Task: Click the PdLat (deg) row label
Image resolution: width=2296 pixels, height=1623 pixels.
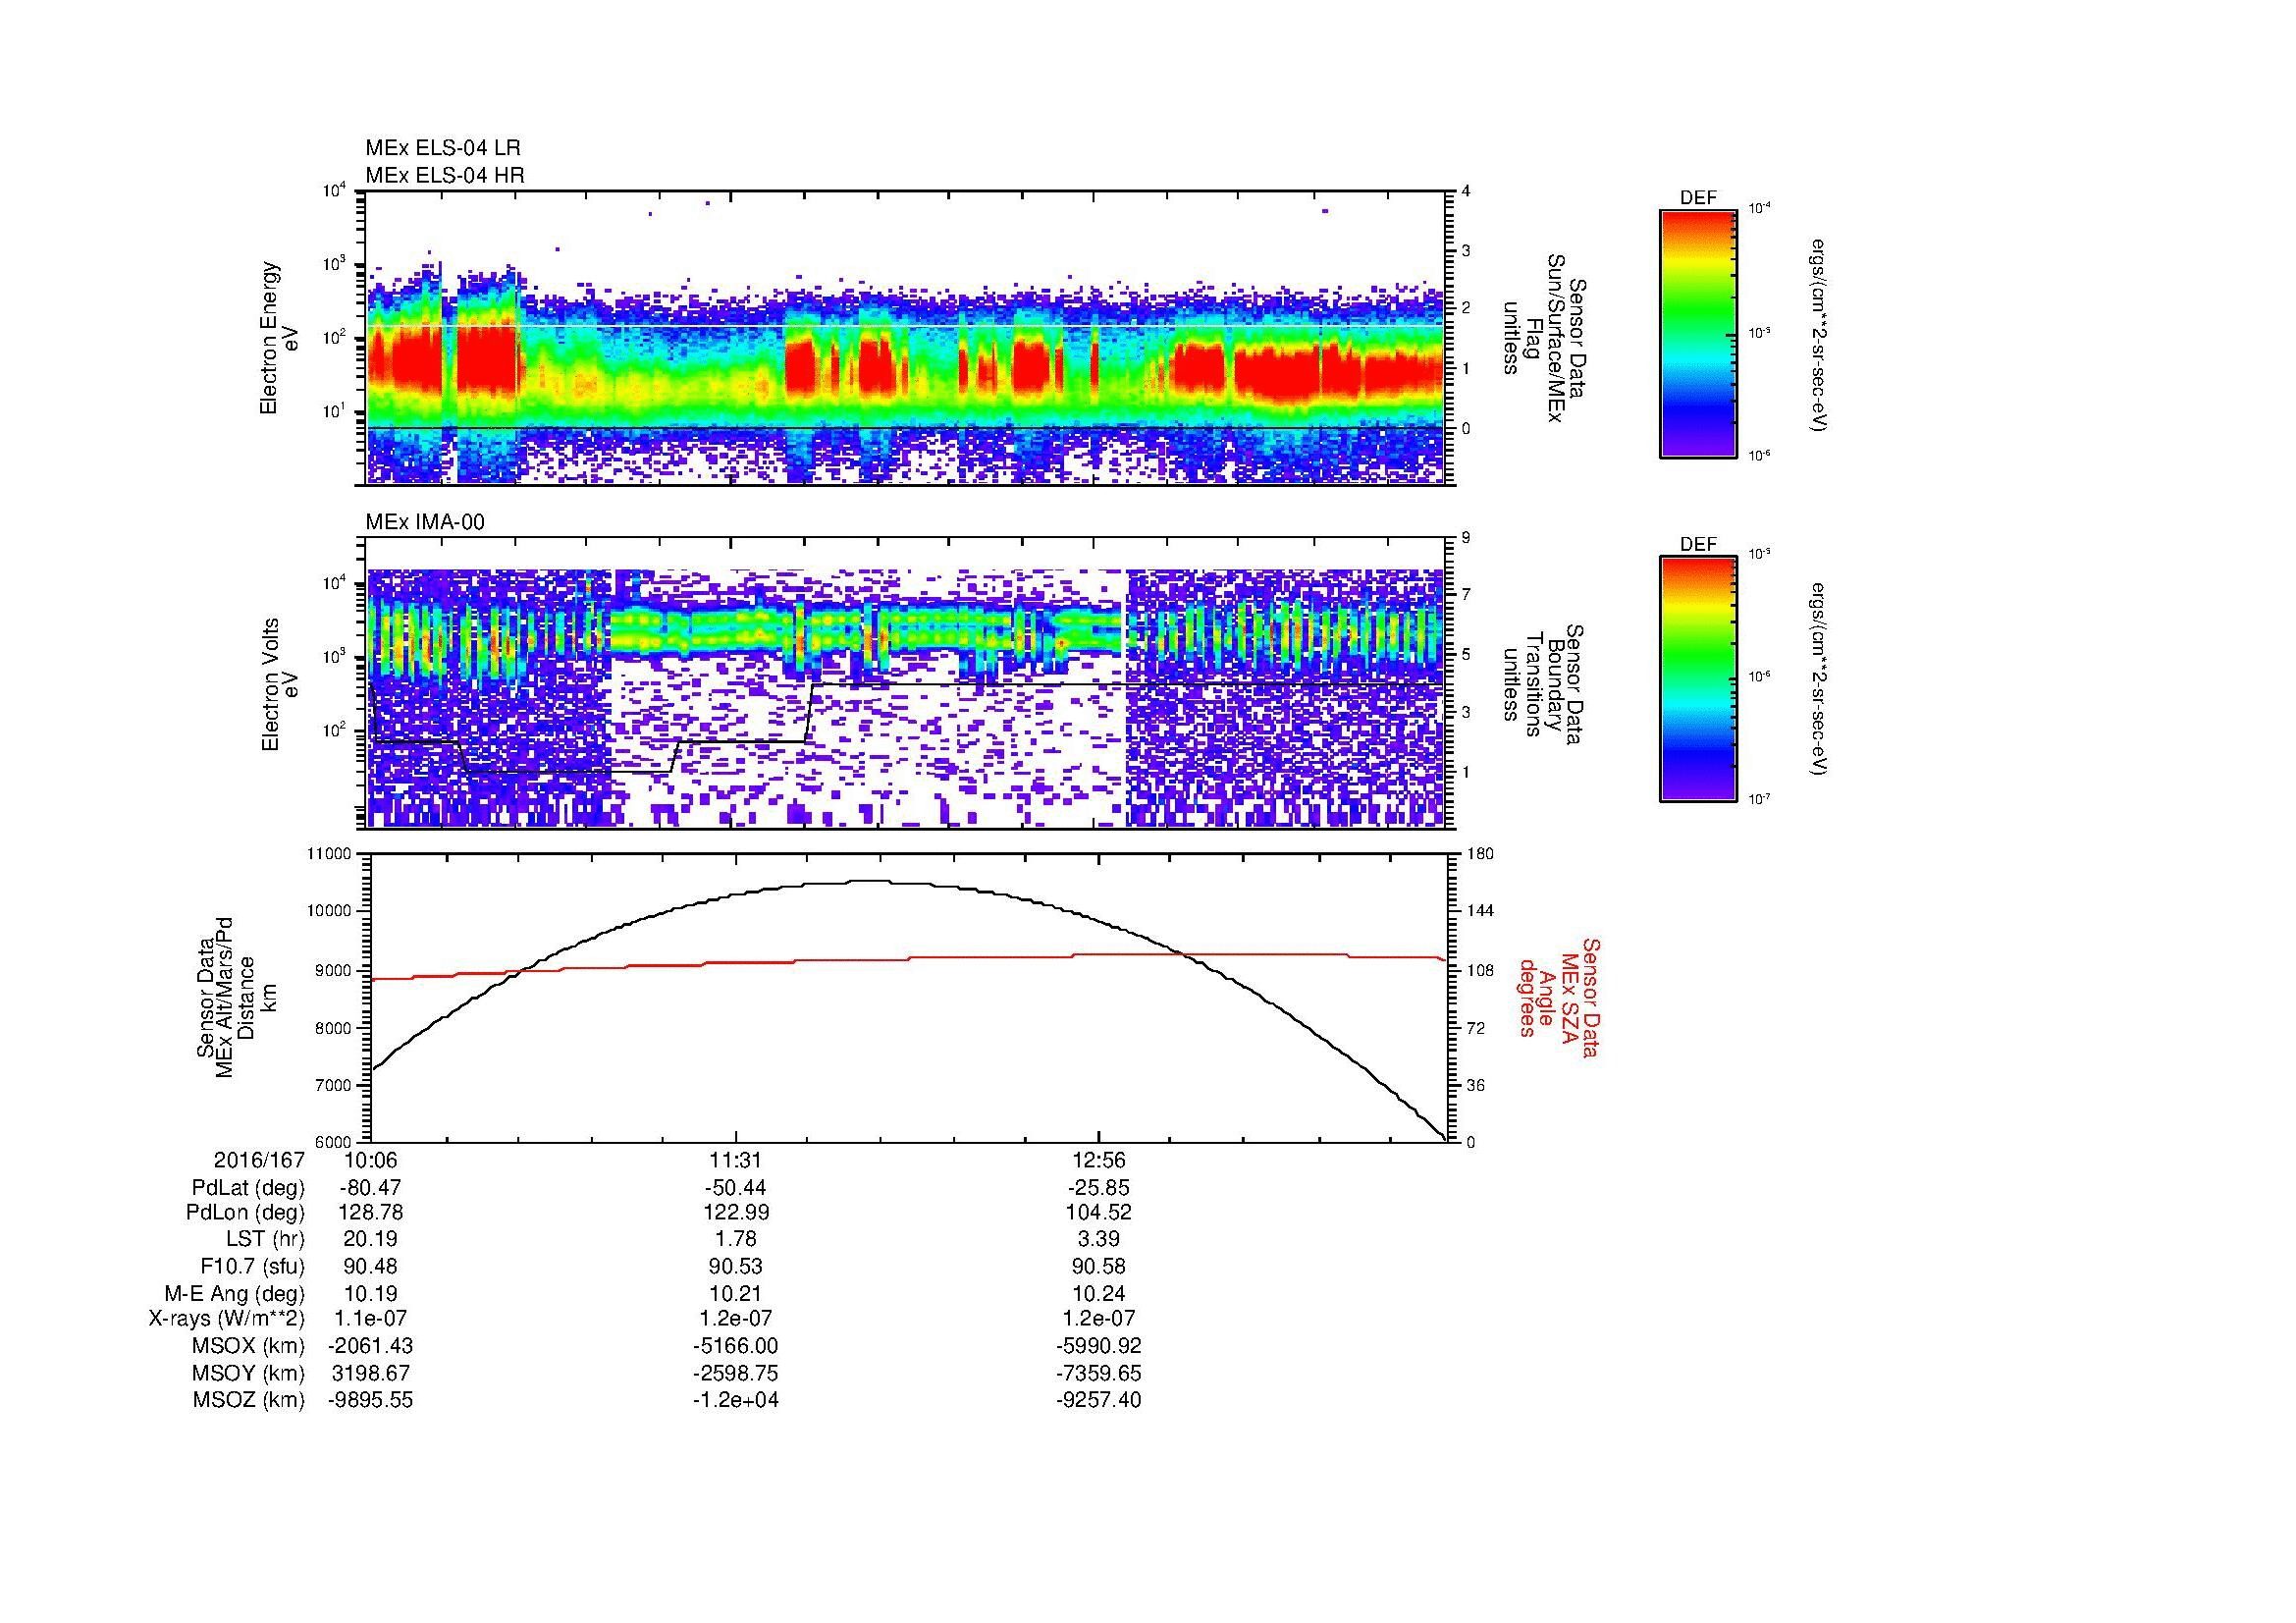Action: point(248,1188)
